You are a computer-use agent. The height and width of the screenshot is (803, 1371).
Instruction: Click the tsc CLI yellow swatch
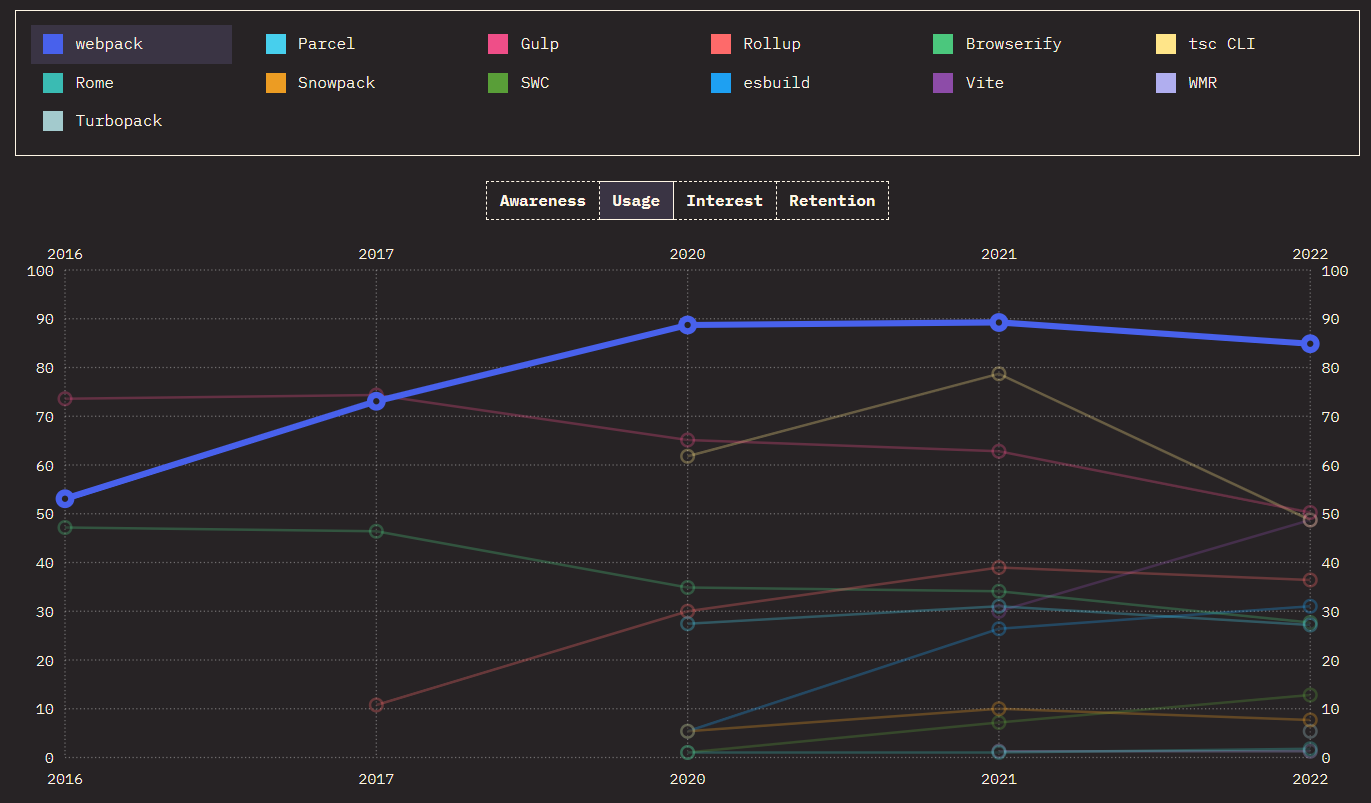point(1166,43)
